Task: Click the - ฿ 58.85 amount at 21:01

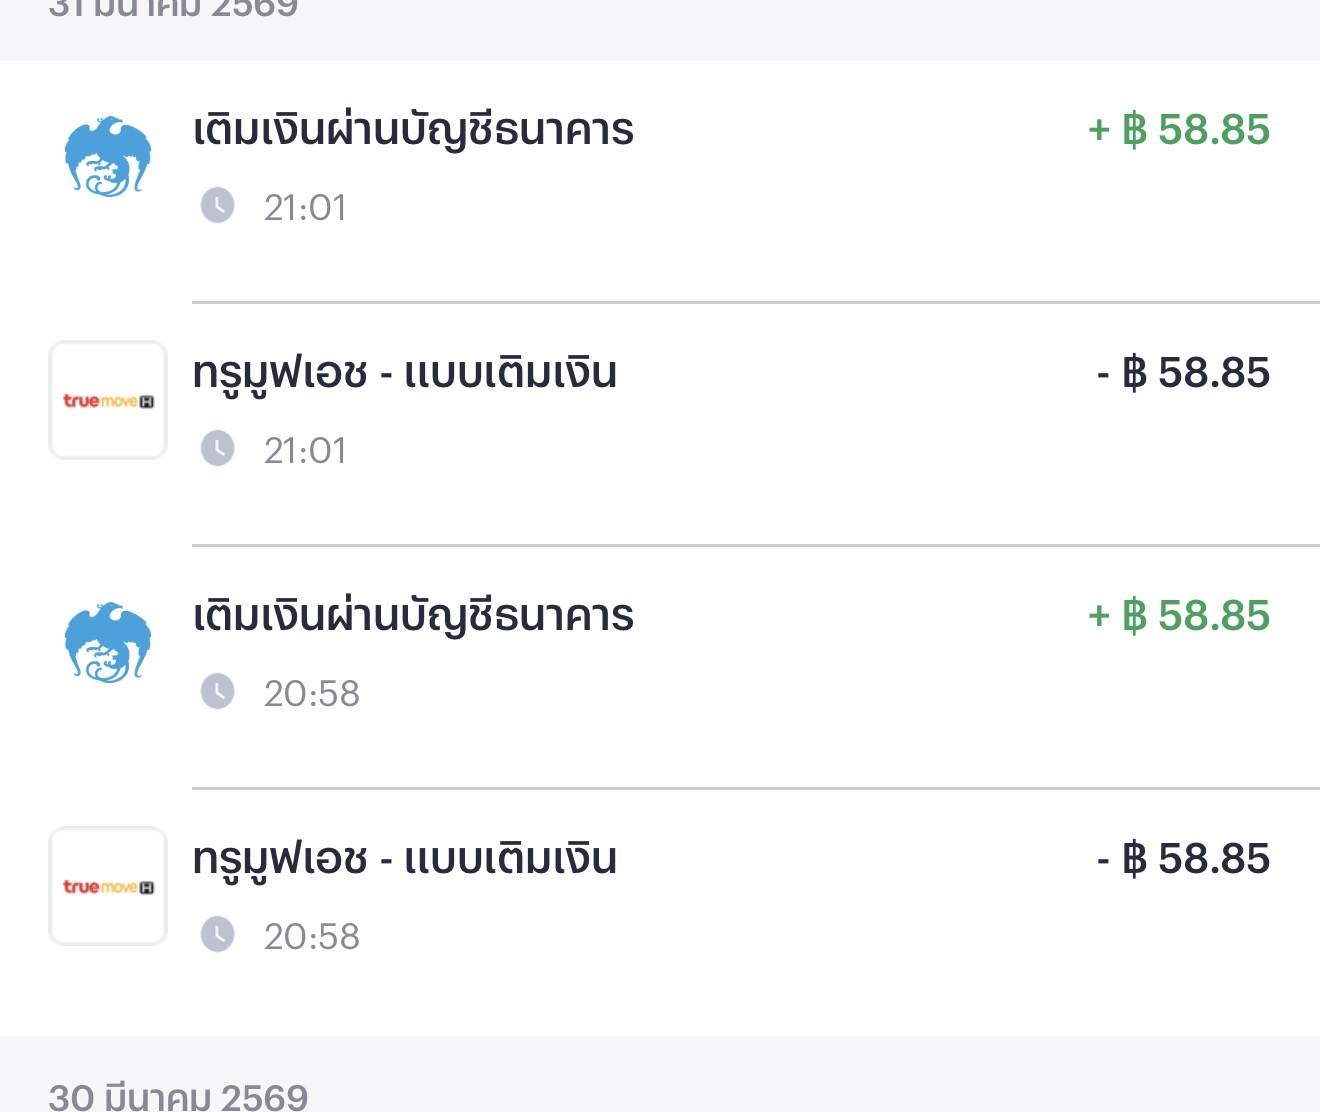Action: pos(1183,373)
